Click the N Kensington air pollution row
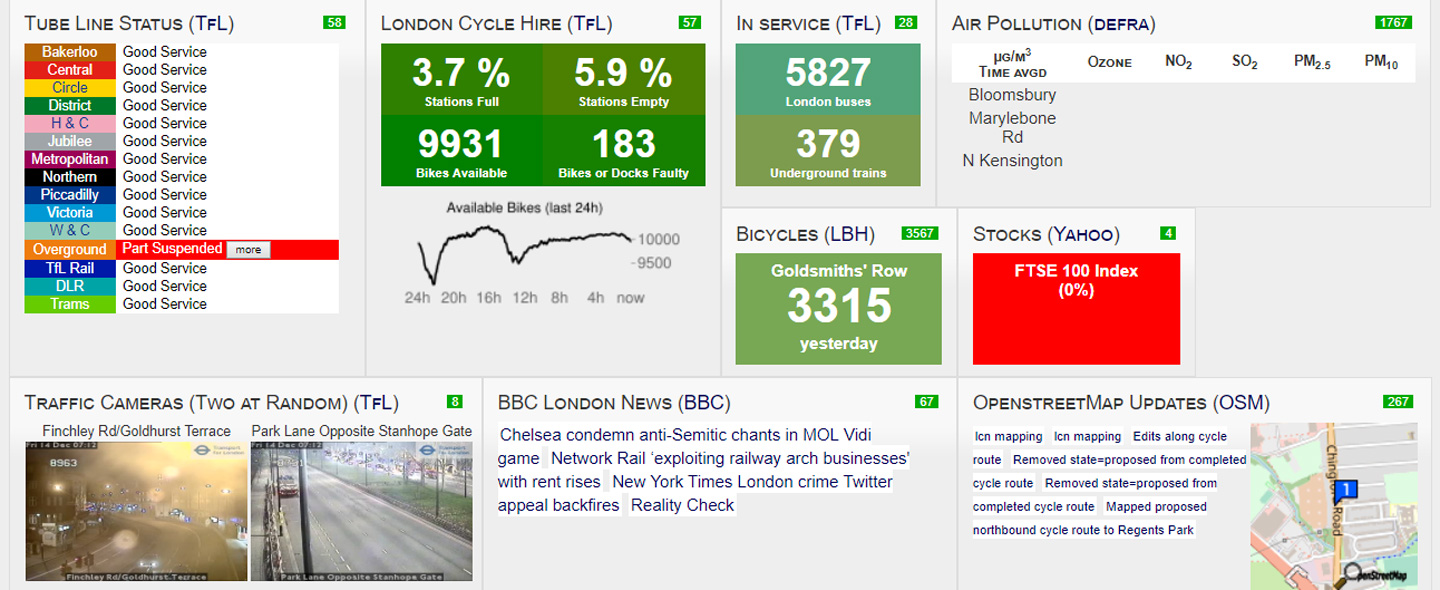Image resolution: width=1440 pixels, height=590 pixels. (x=1012, y=160)
